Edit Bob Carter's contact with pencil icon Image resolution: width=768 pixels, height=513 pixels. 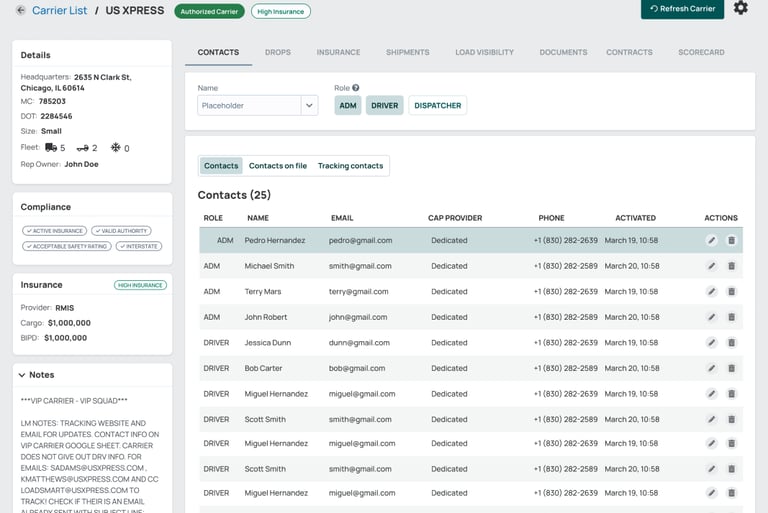pos(711,368)
